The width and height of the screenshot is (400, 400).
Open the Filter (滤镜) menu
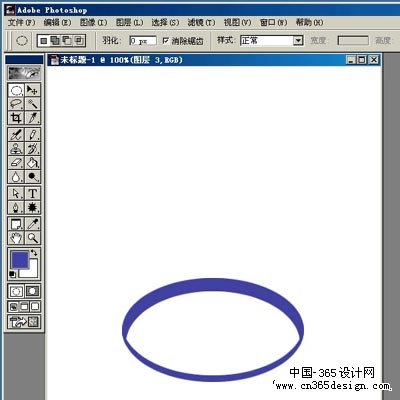pos(201,22)
